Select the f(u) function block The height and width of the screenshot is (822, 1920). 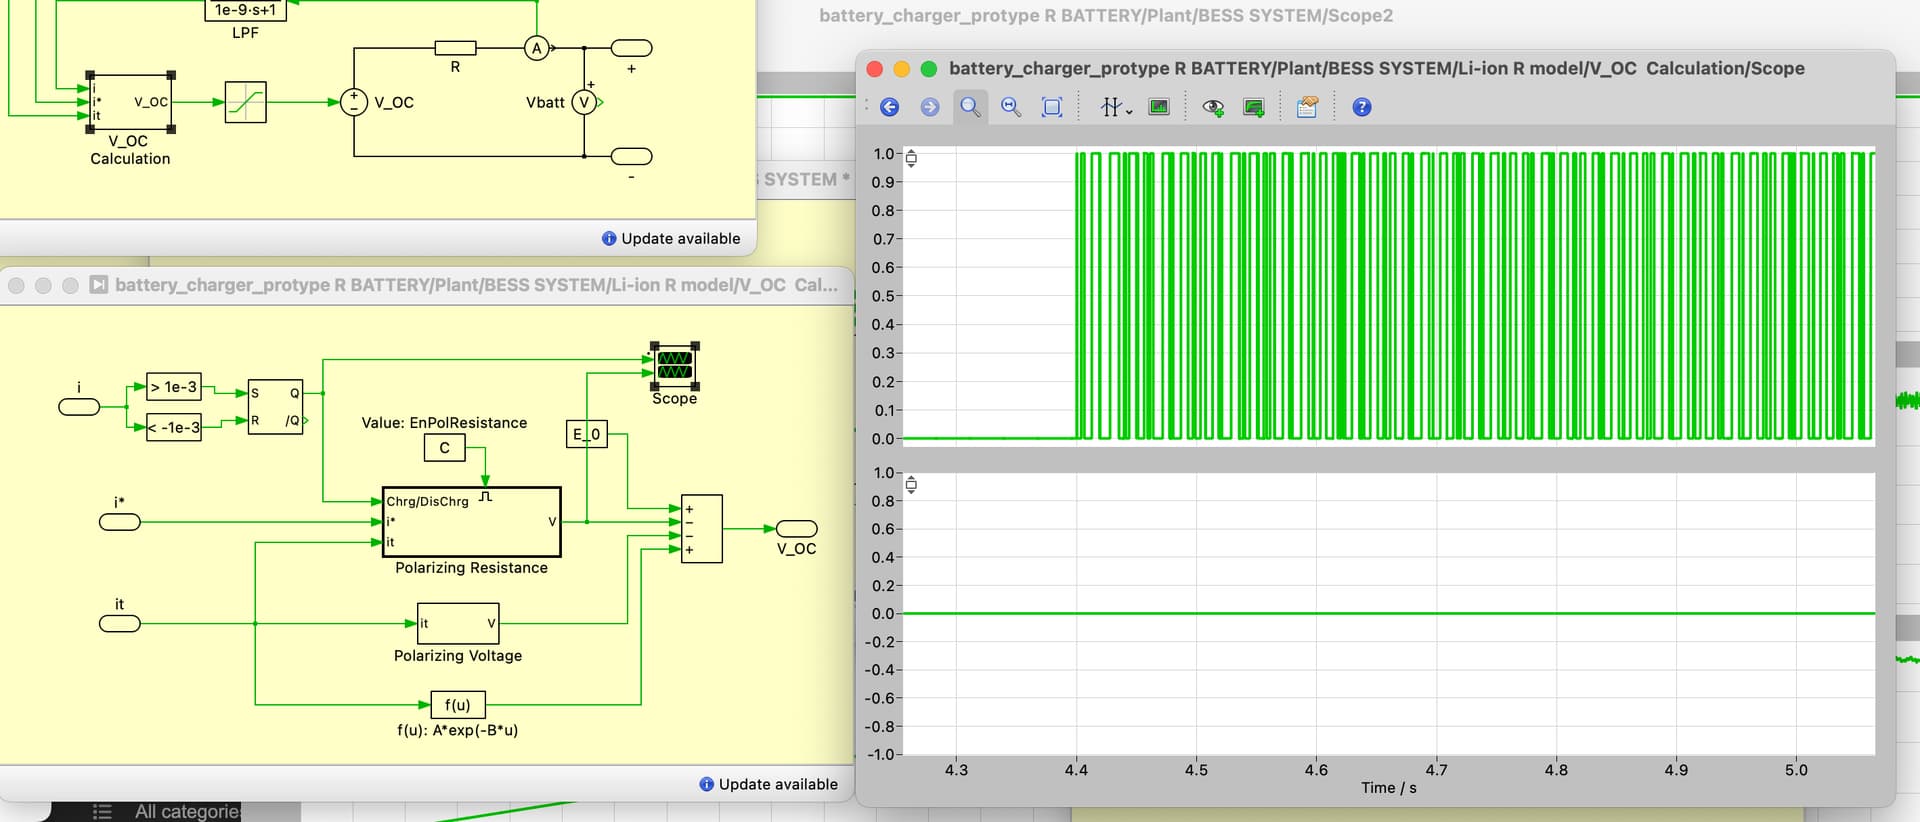point(458,705)
